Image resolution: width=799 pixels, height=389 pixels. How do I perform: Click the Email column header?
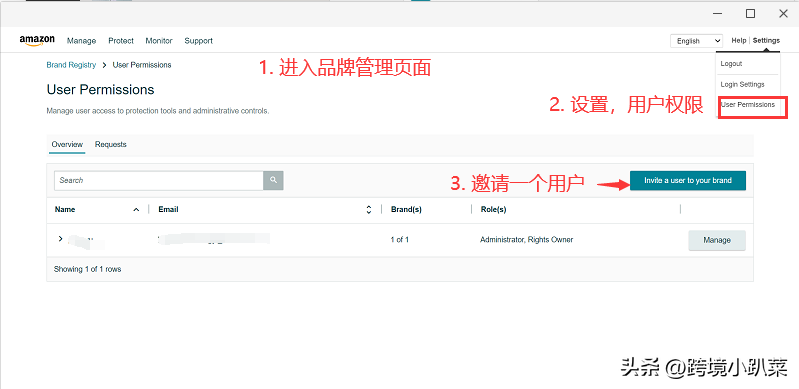[168, 210]
